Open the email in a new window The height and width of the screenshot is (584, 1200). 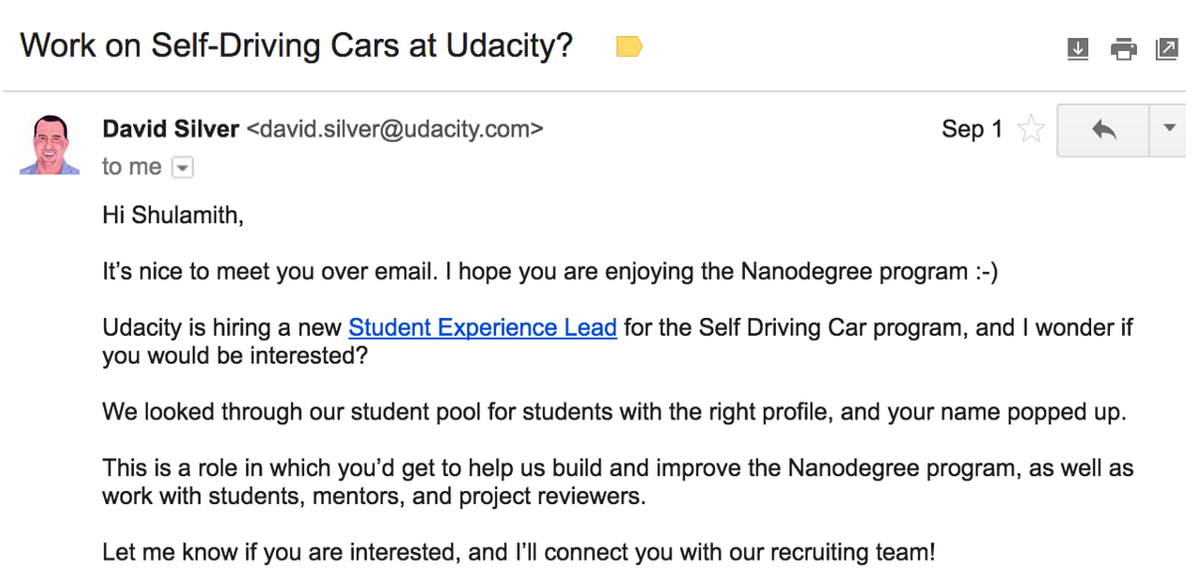click(x=1166, y=48)
